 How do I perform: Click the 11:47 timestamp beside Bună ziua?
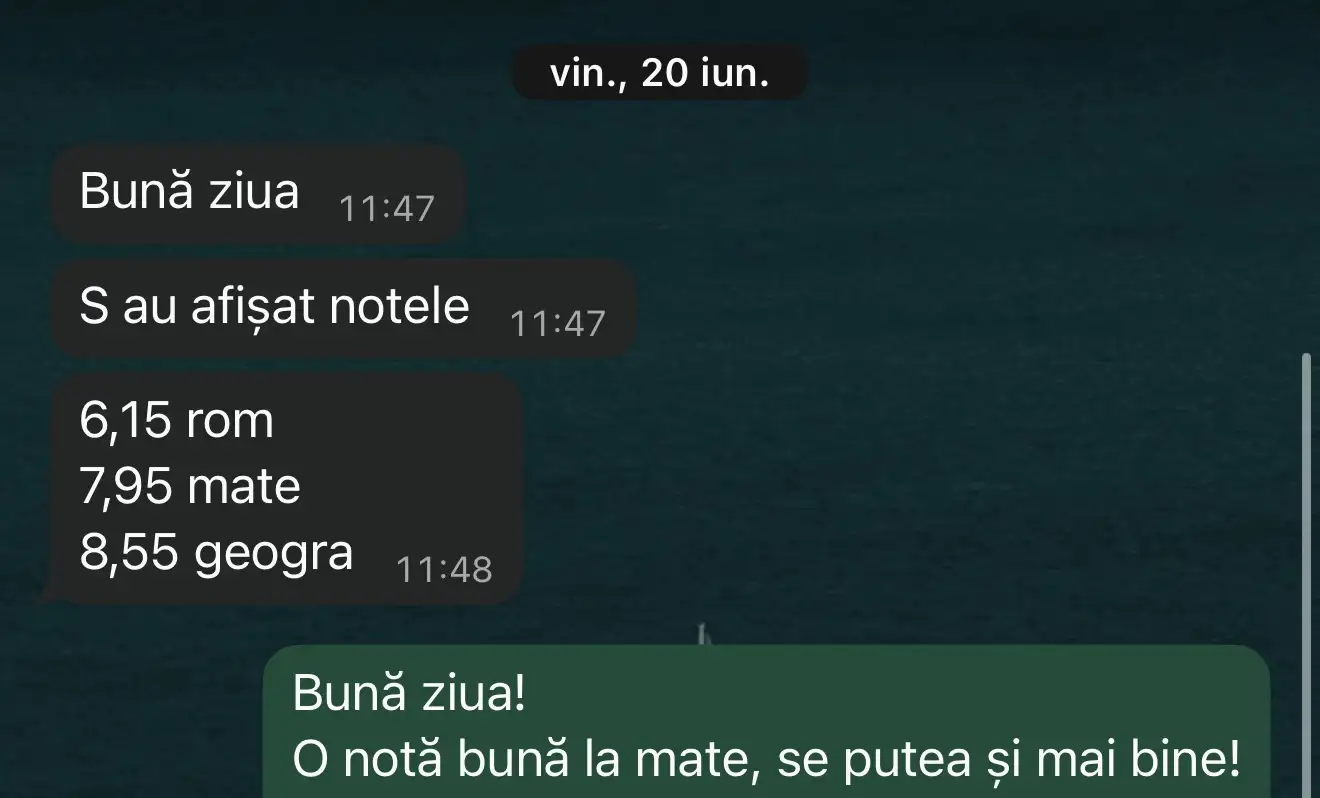pyautogui.click(x=387, y=209)
